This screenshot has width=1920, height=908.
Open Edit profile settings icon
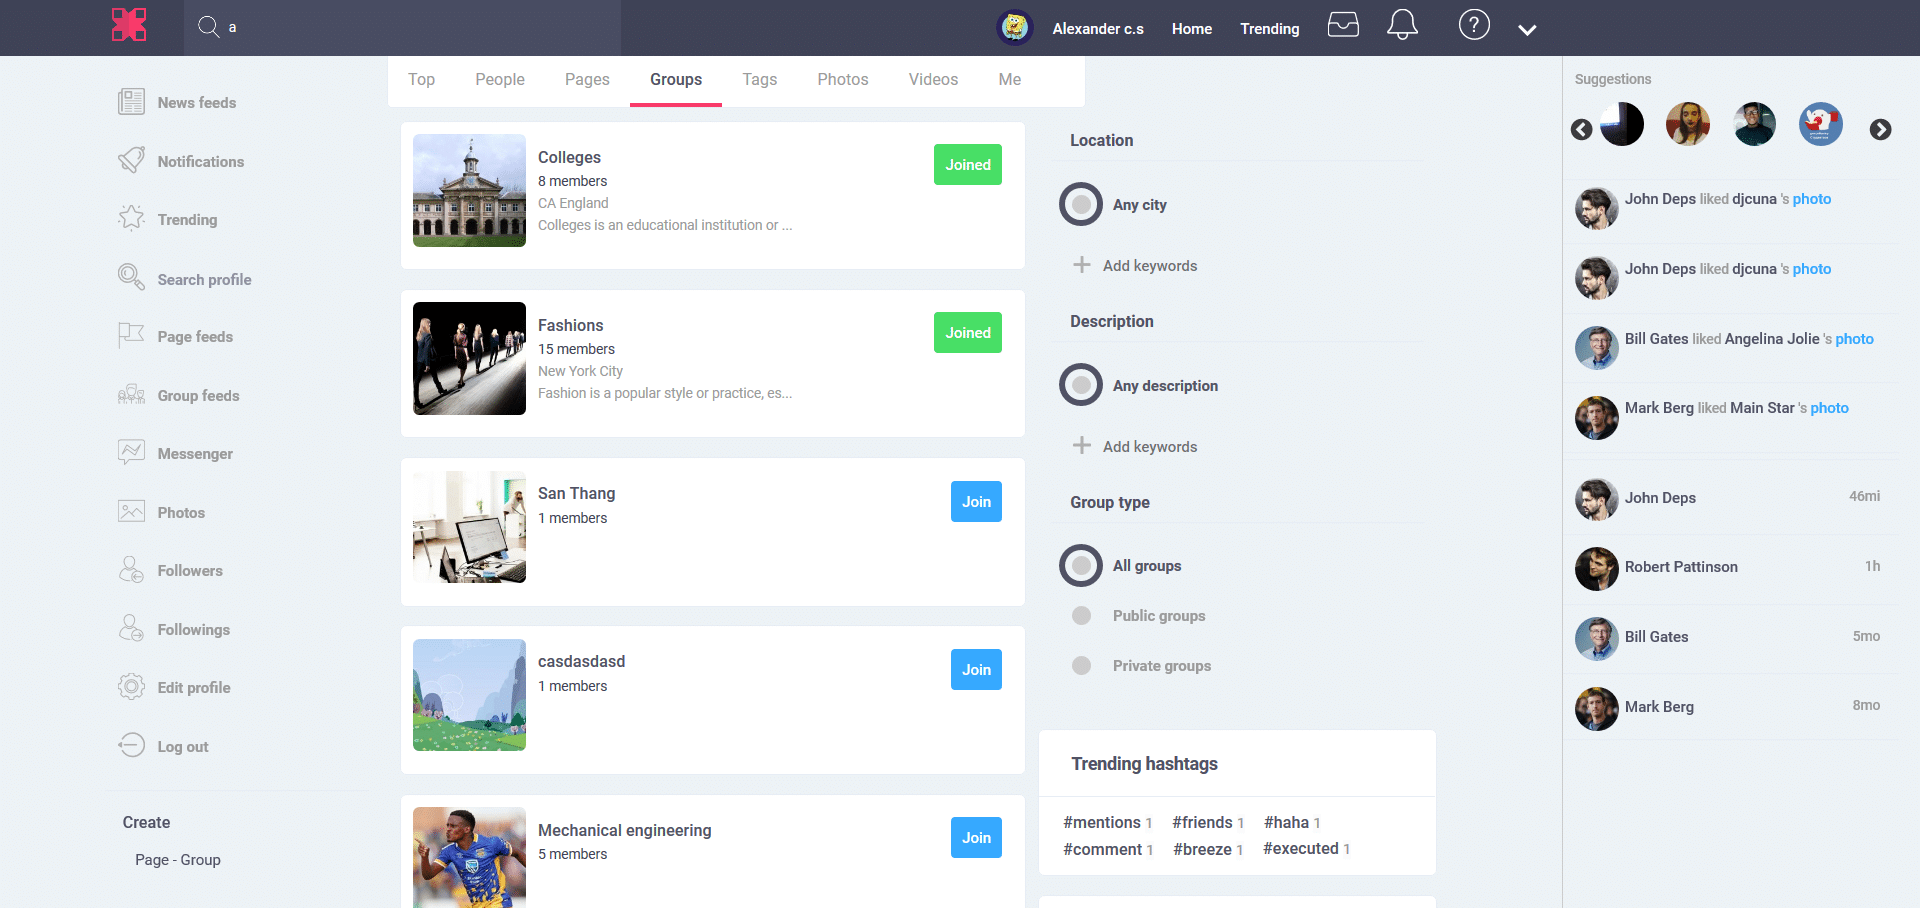pos(131,686)
